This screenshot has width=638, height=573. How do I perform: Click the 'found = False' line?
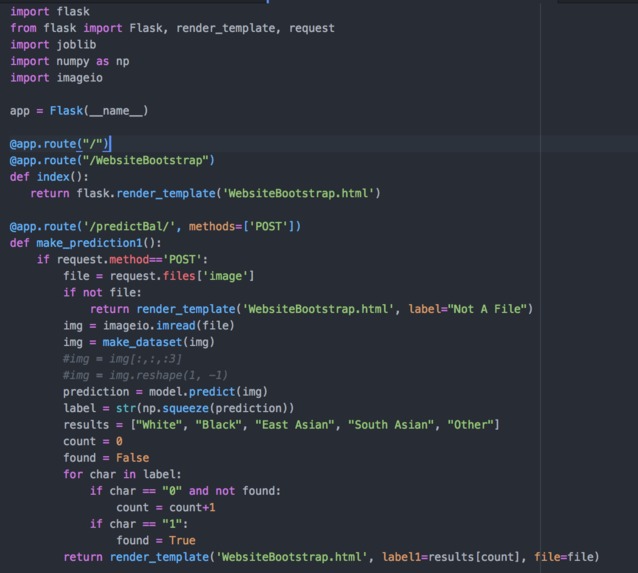tap(106, 458)
